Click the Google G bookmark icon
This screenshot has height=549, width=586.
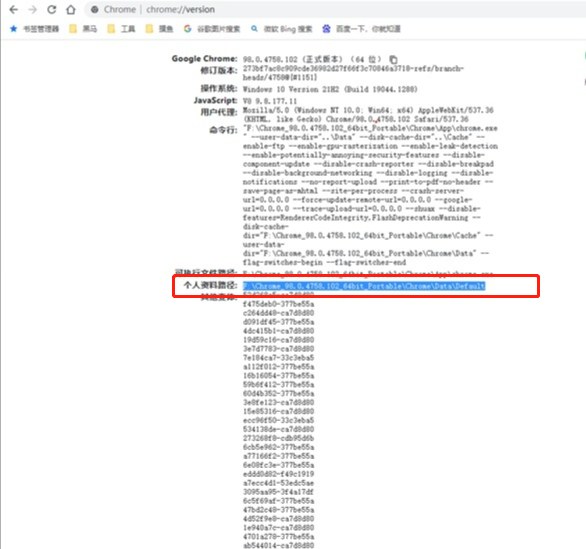pyautogui.click(x=187, y=29)
